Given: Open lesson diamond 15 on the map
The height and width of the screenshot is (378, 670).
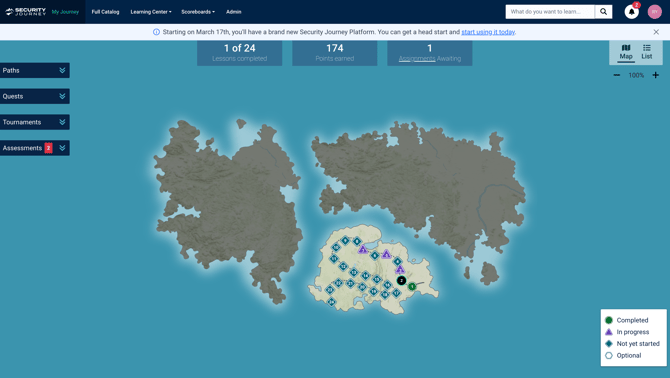Looking at the screenshot, I should (x=377, y=279).
